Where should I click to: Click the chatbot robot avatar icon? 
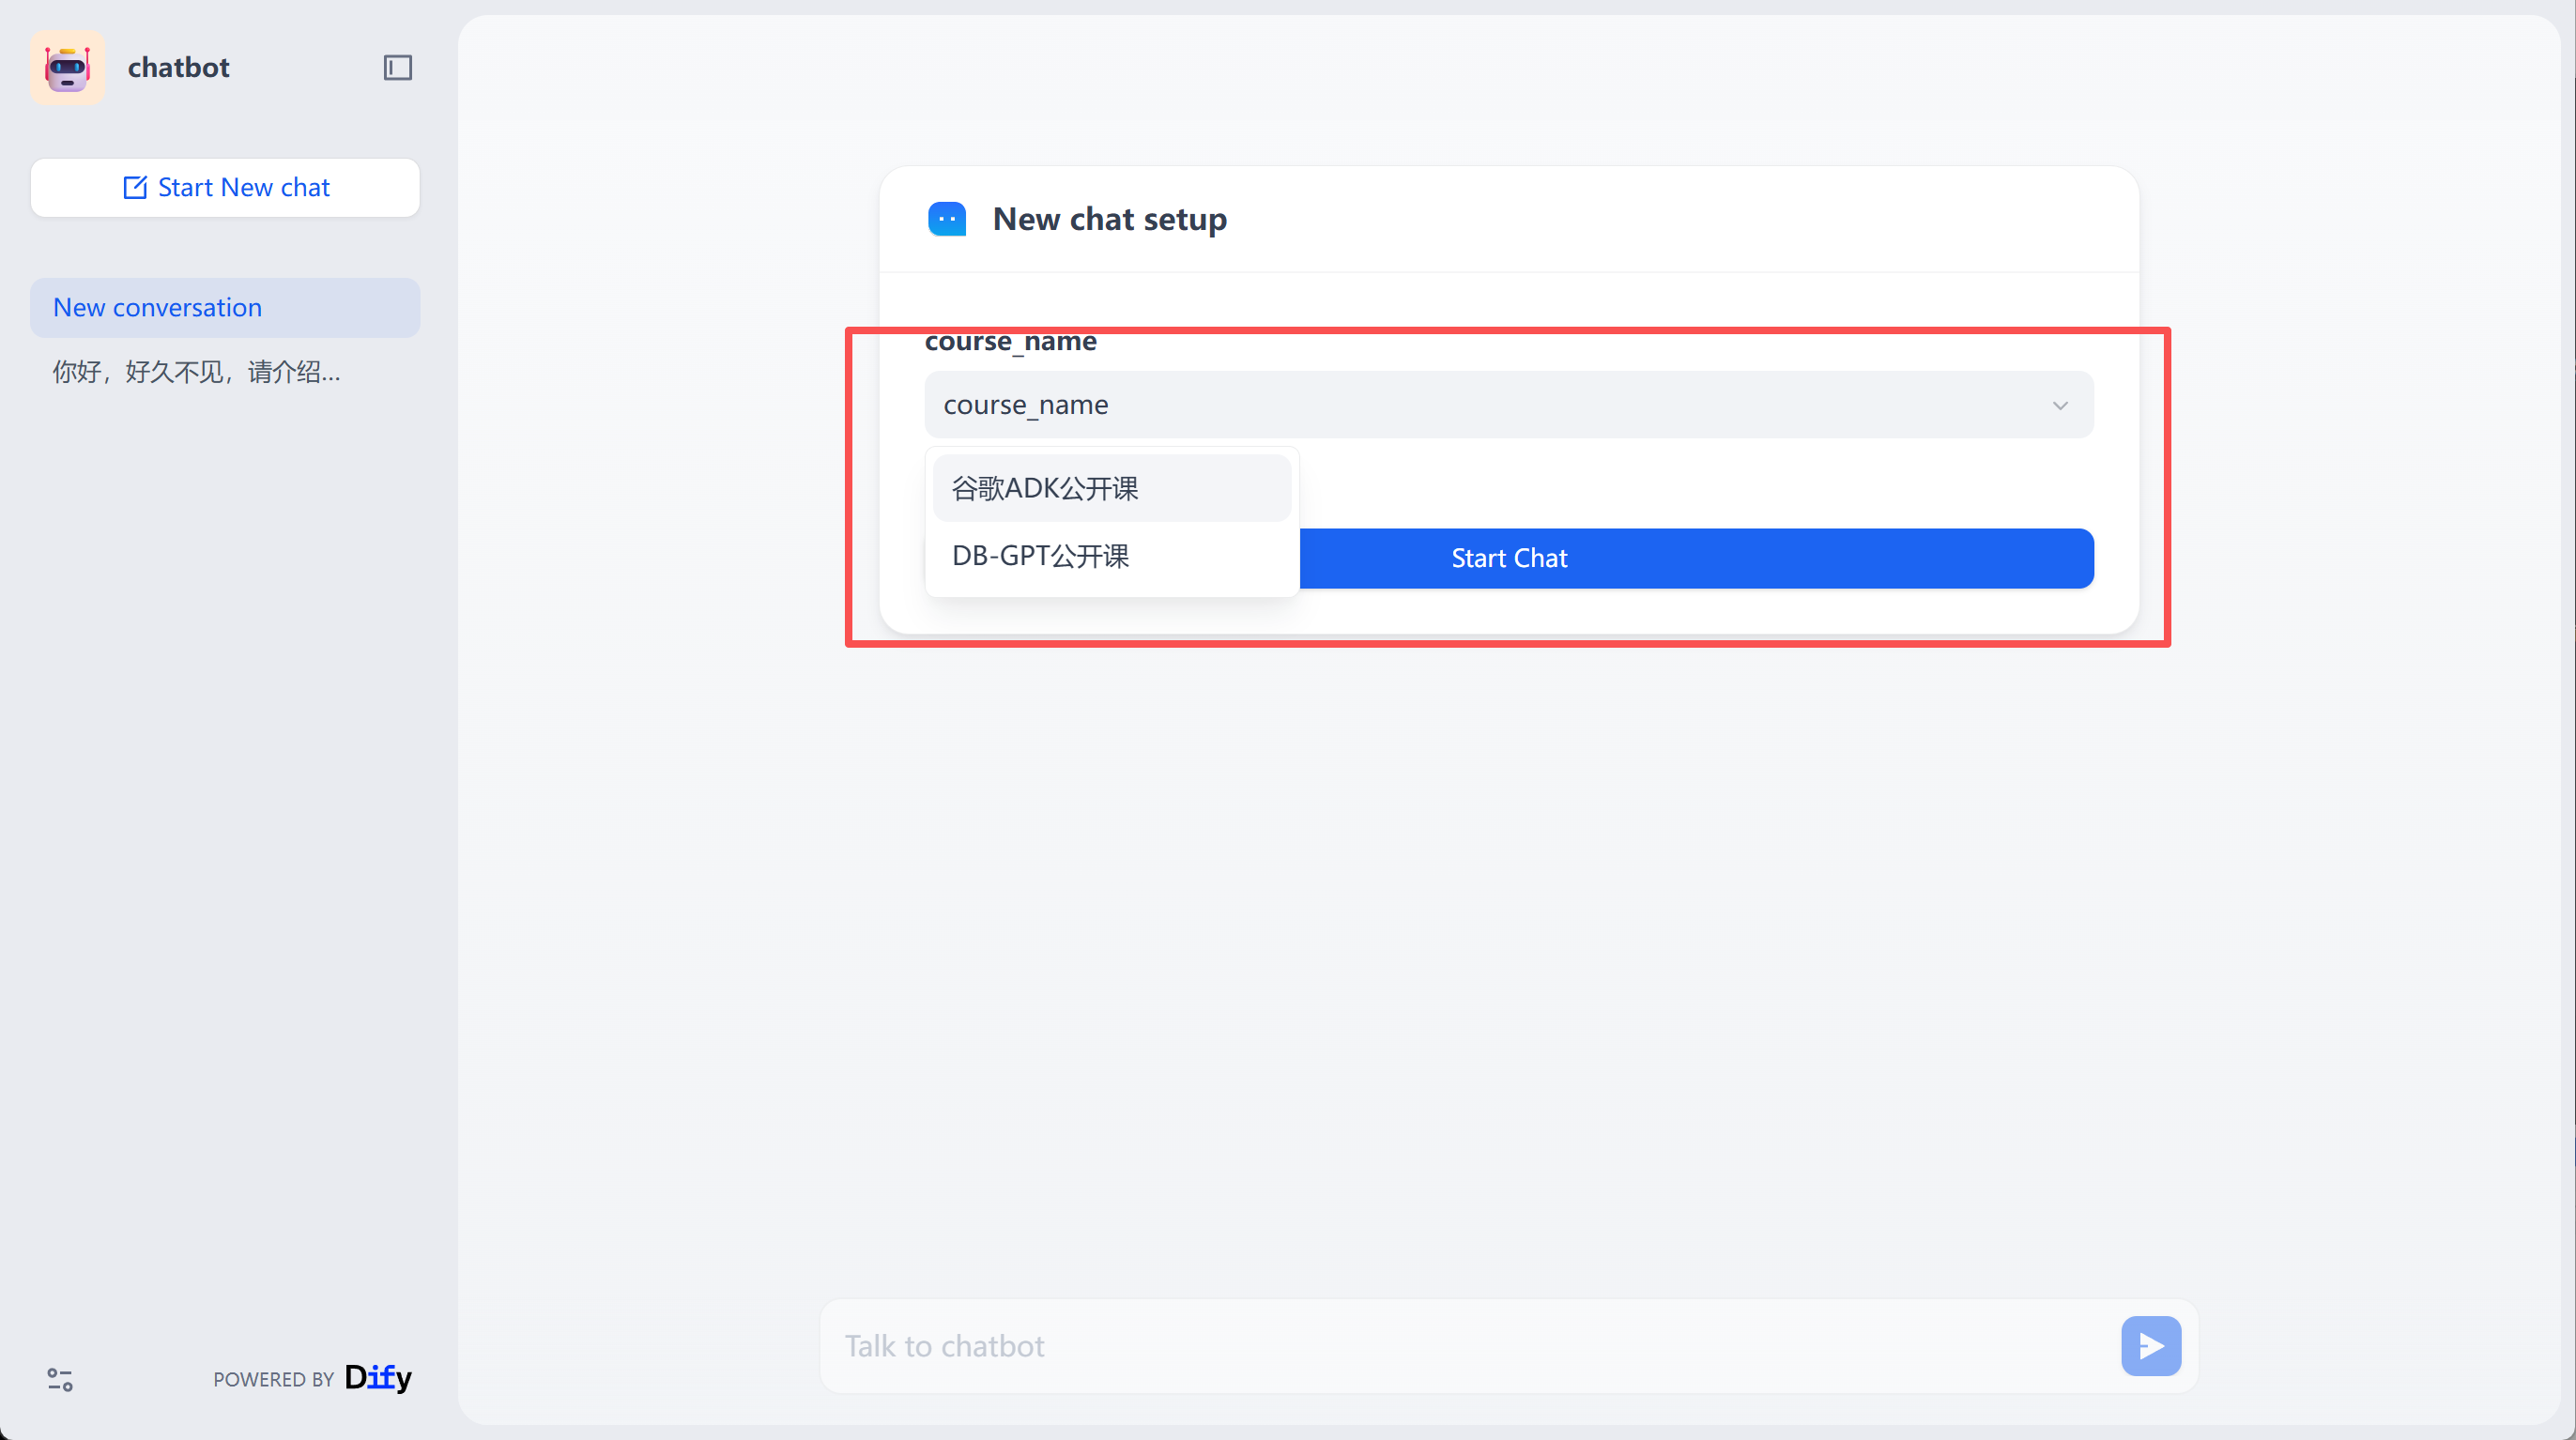[x=67, y=67]
